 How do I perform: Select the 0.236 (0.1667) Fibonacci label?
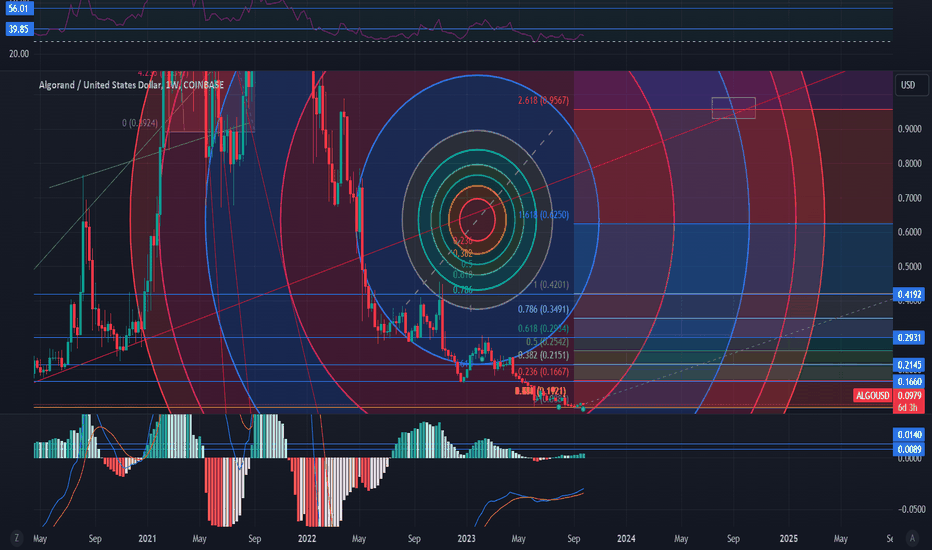point(543,372)
